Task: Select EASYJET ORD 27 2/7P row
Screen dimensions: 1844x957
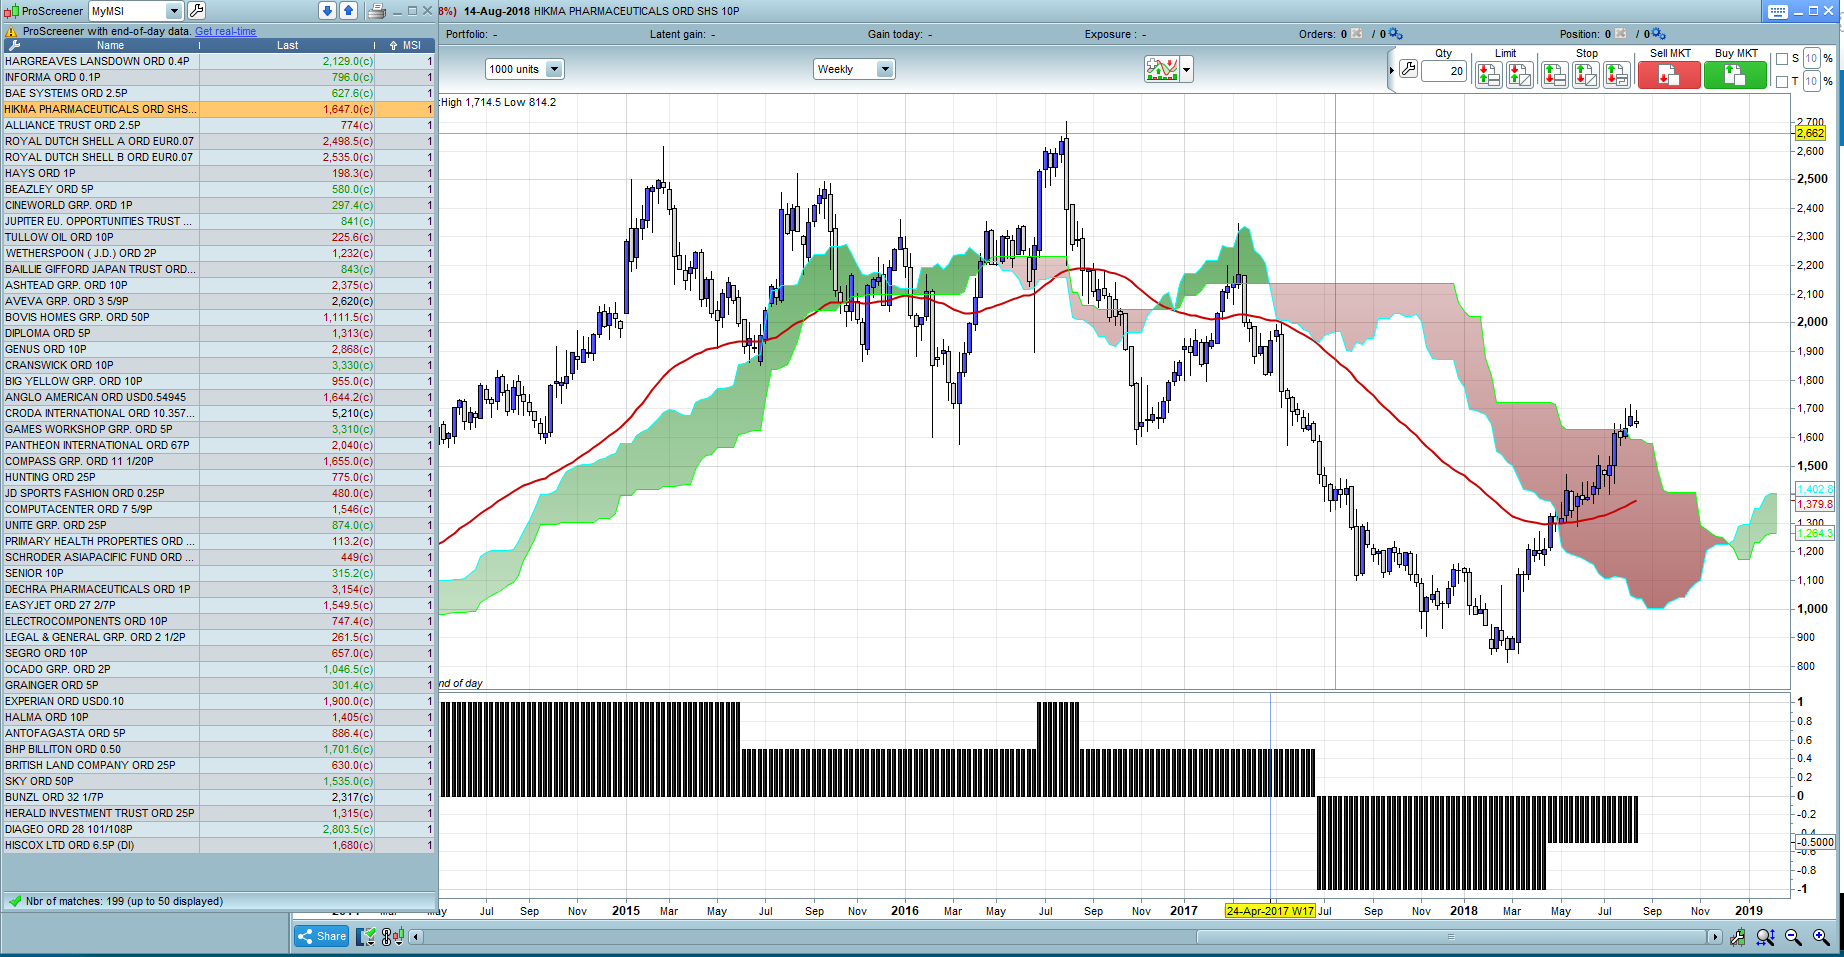Action: tap(218, 605)
